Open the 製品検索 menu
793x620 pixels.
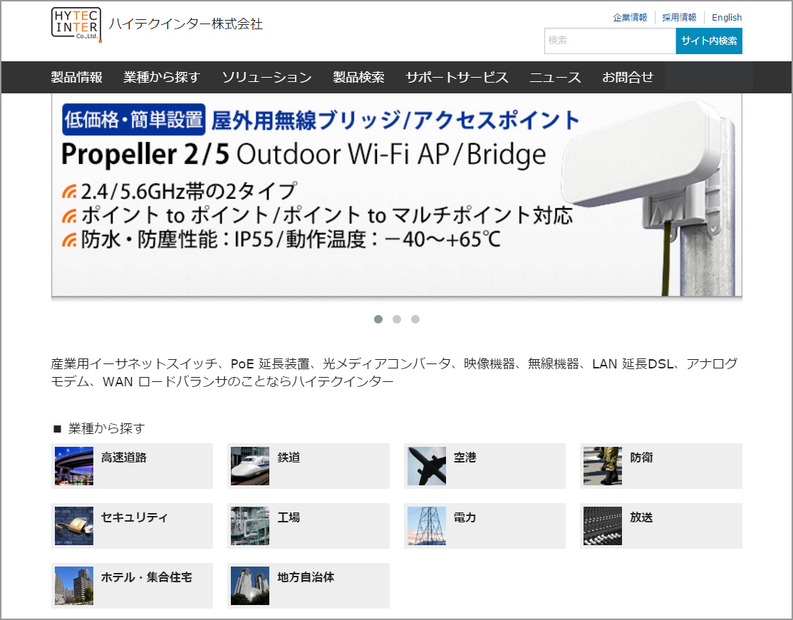coord(359,77)
